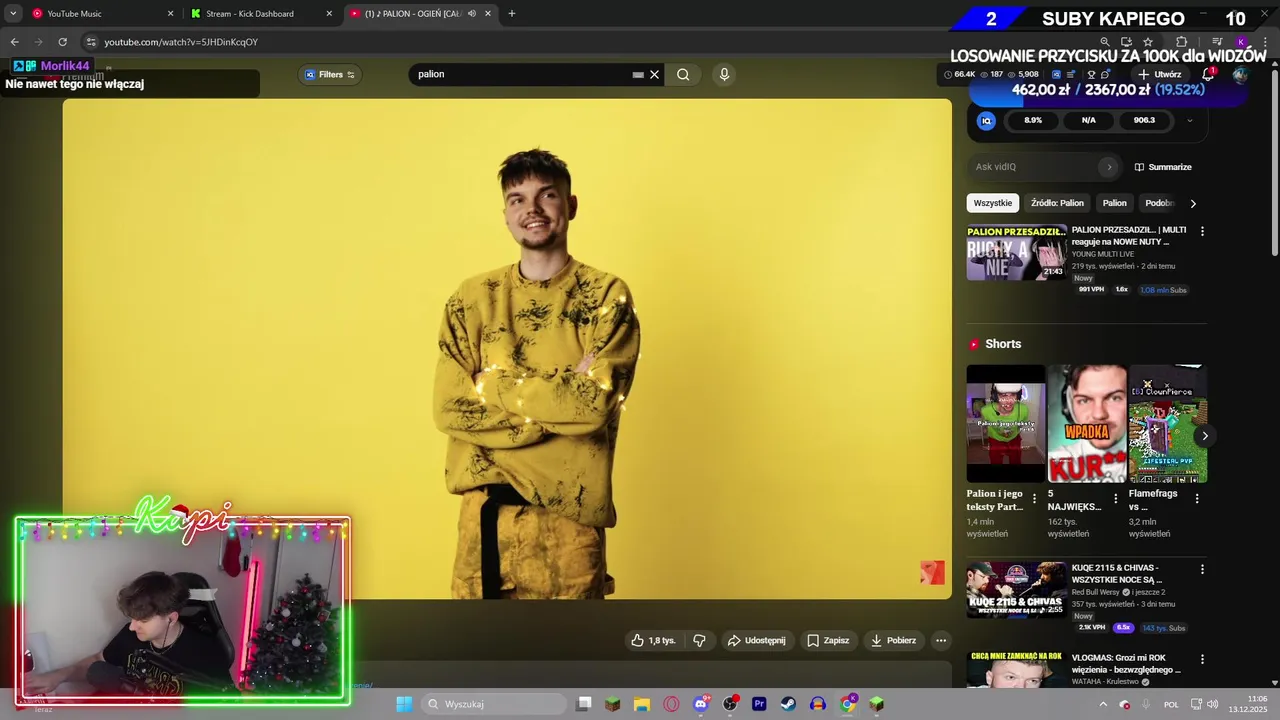Open 'VLOGMAS: Grozi mi ROK' video title
The height and width of the screenshot is (720, 1280).
[1126, 663]
